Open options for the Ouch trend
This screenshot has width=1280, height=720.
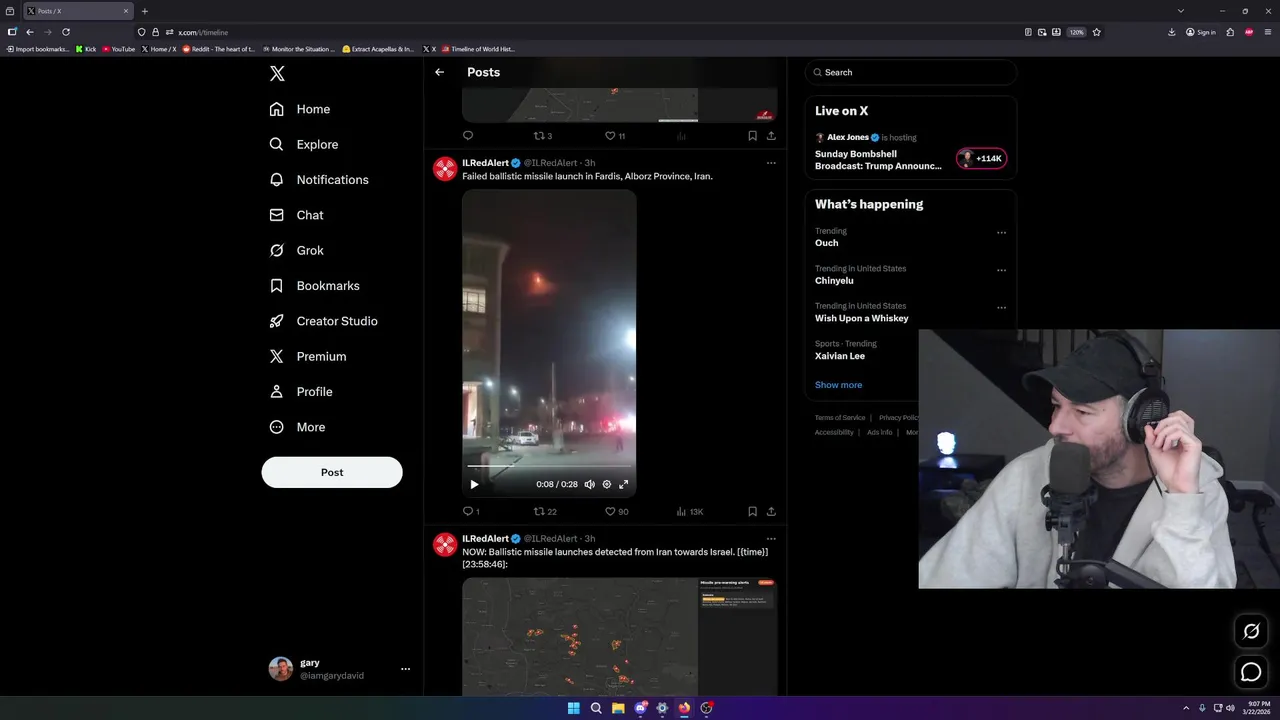[x=1001, y=233]
